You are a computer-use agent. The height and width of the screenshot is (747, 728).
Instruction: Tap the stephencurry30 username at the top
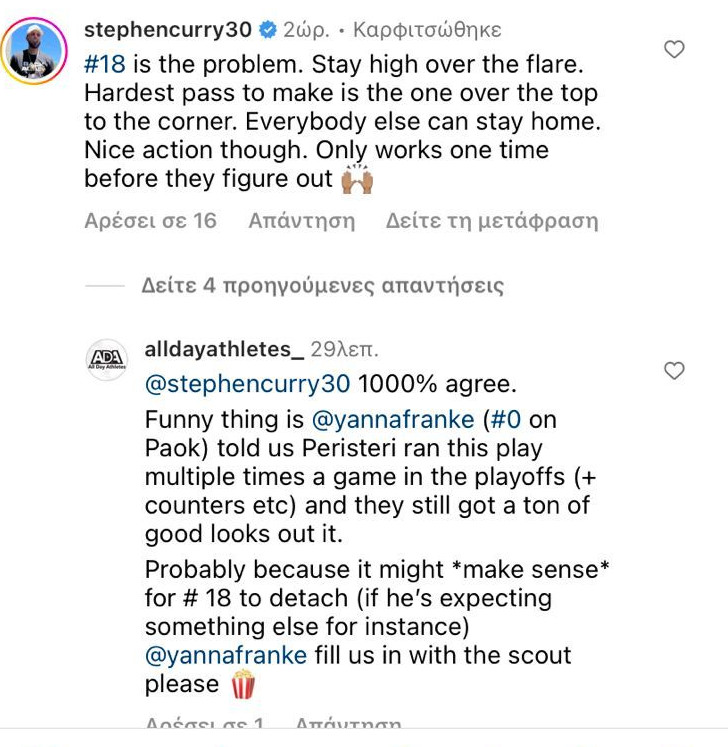[168, 30]
